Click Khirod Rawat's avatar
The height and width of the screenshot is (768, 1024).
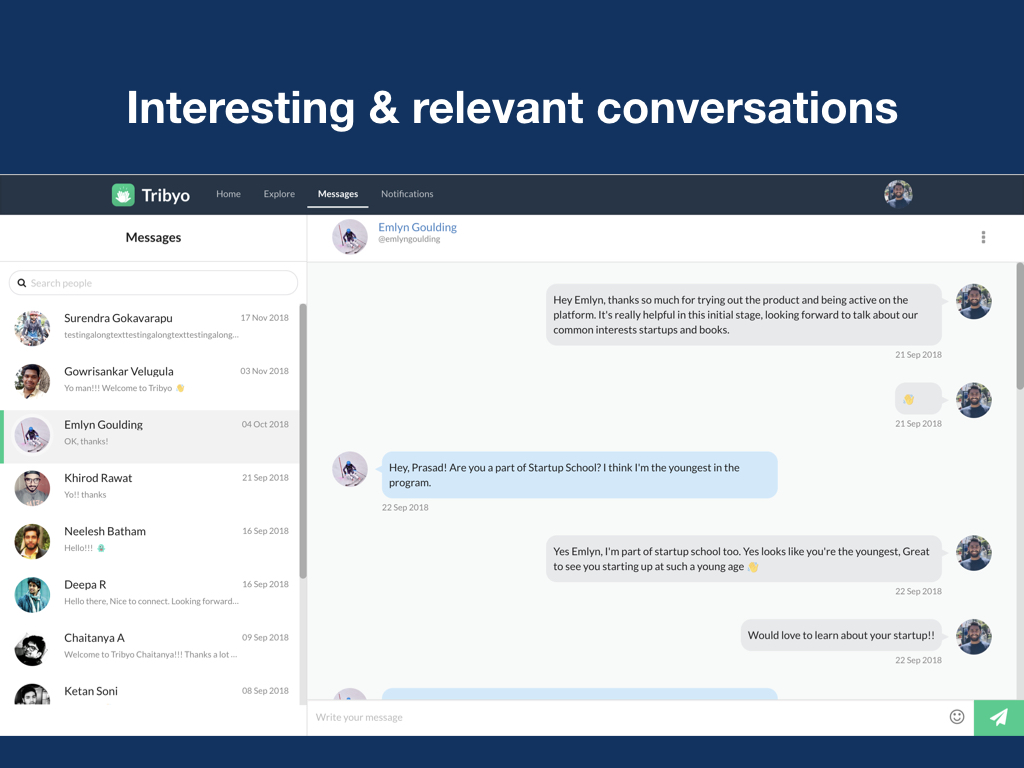click(32, 488)
